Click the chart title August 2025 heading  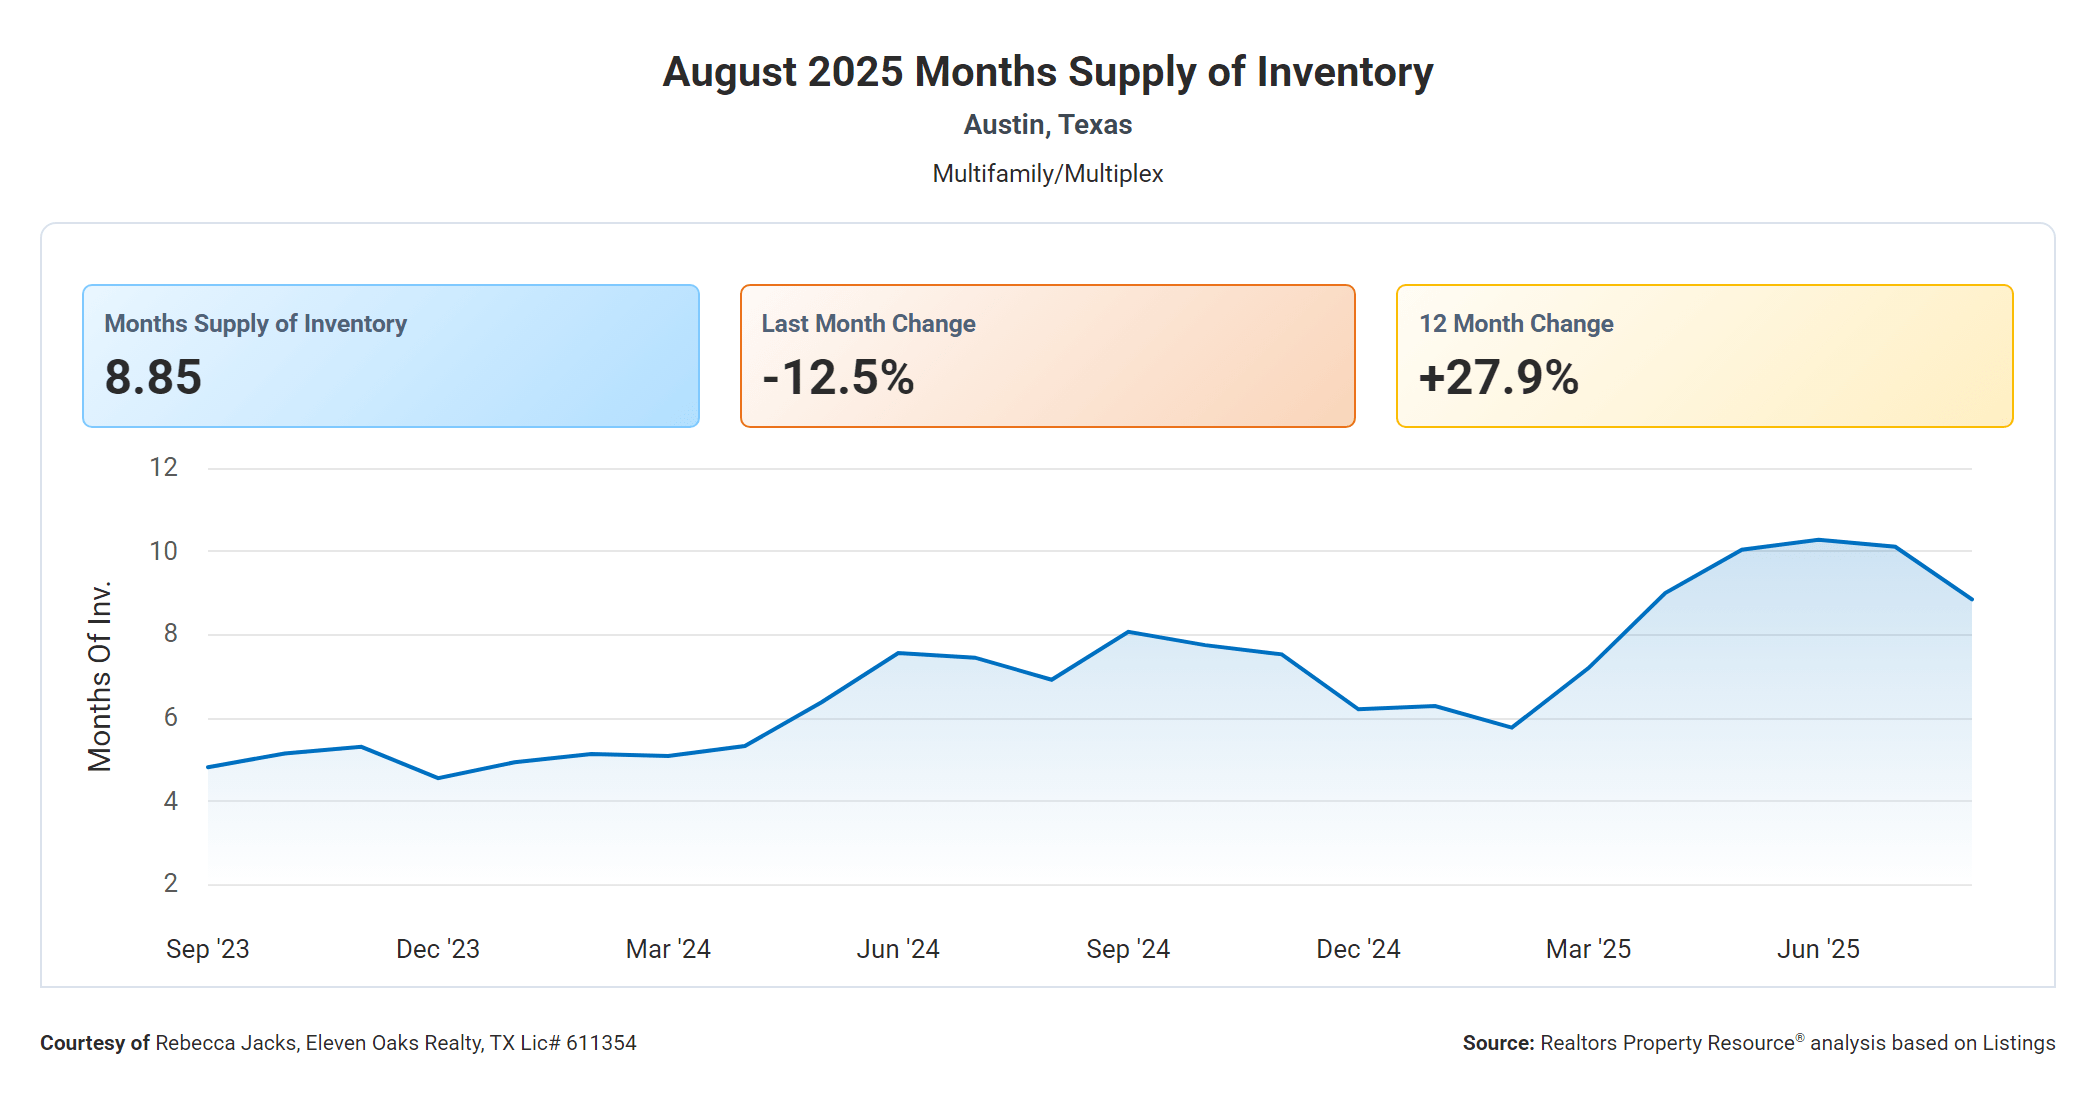(1047, 72)
